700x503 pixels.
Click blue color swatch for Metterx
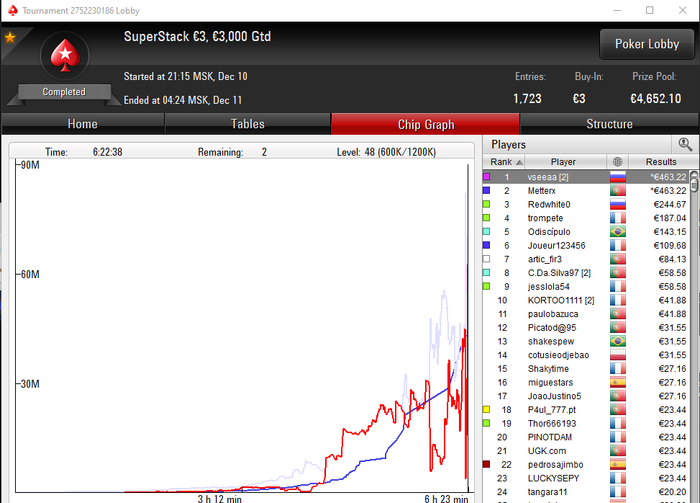pyautogui.click(x=487, y=191)
